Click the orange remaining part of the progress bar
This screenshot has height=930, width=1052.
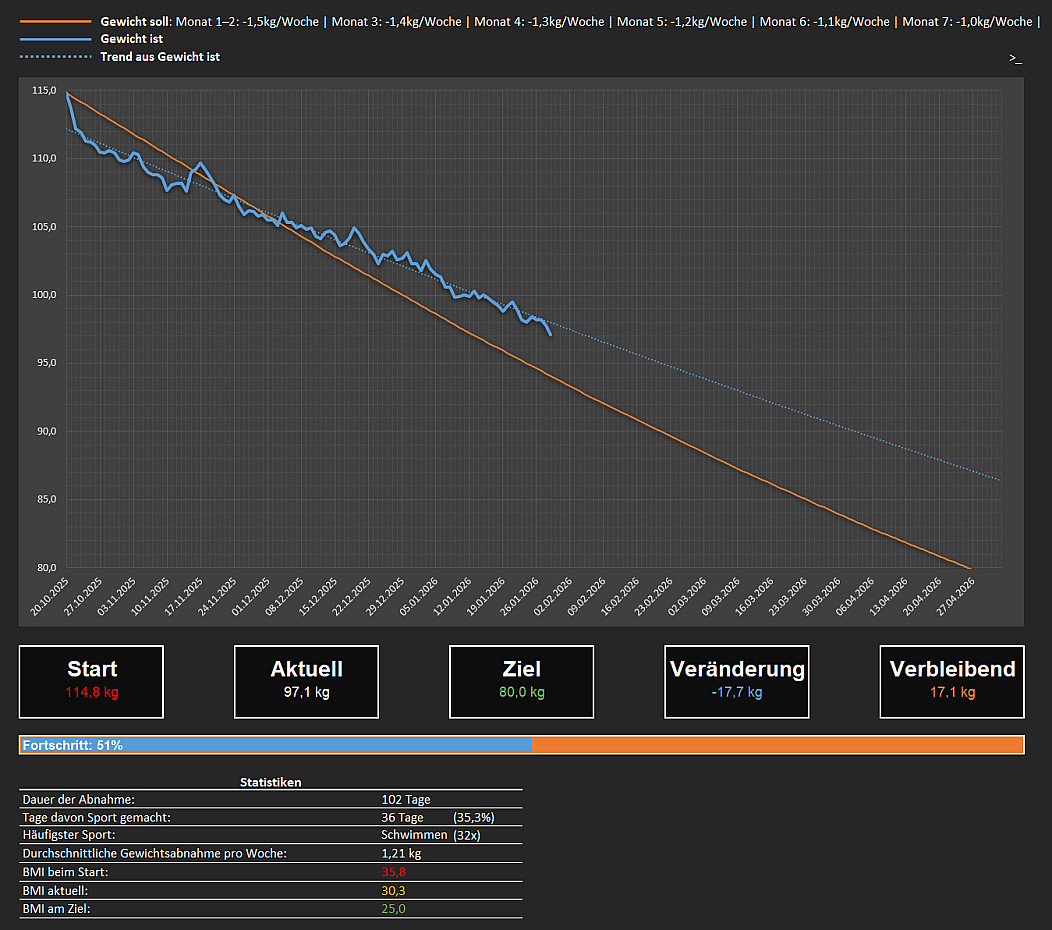coord(777,745)
